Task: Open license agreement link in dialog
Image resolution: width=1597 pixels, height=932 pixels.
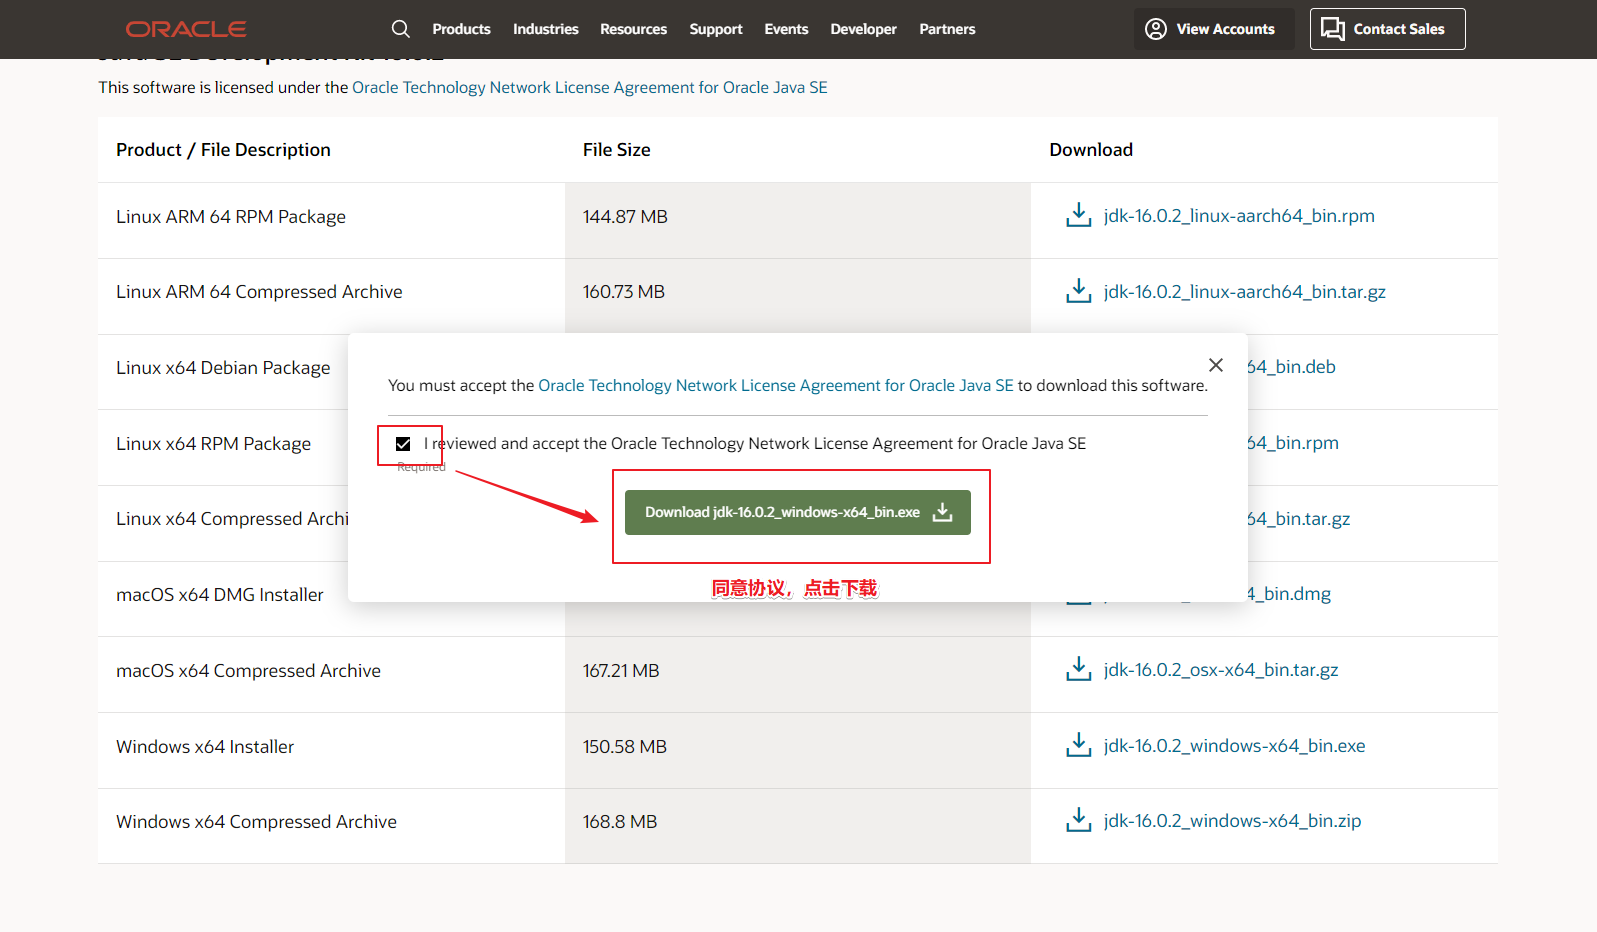Action: click(776, 385)
